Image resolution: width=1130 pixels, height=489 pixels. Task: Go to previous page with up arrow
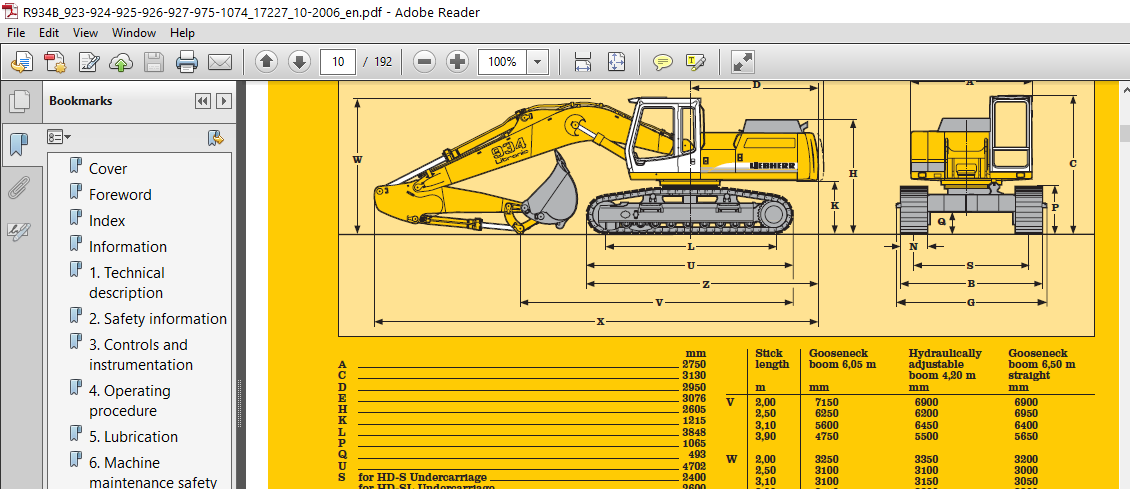[267, 62]
